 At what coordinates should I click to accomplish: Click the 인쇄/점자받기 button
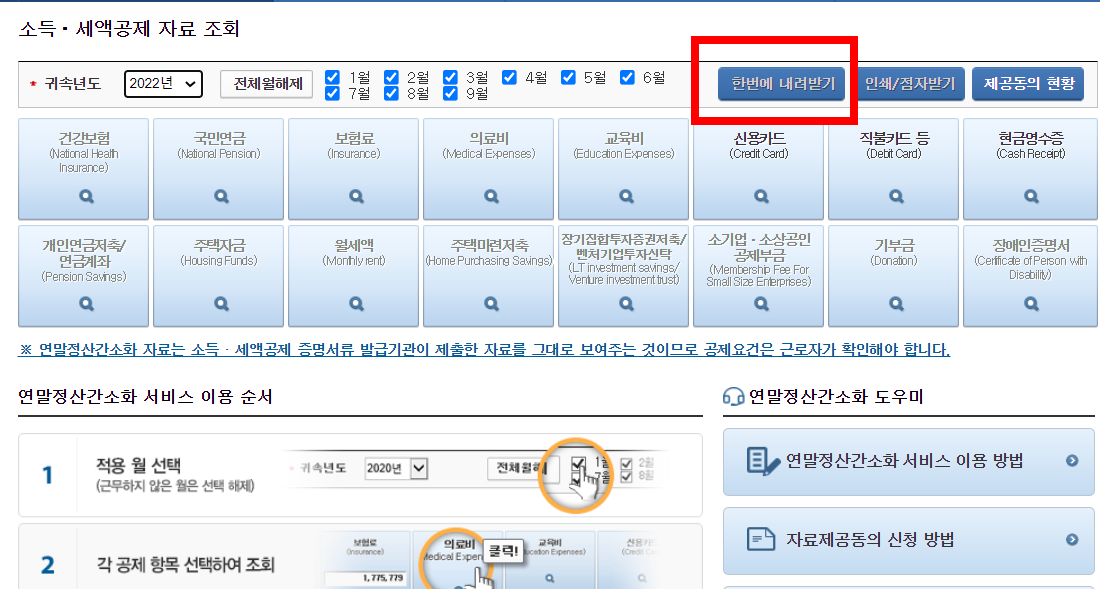pyautogui.click(x=911, y=84)
